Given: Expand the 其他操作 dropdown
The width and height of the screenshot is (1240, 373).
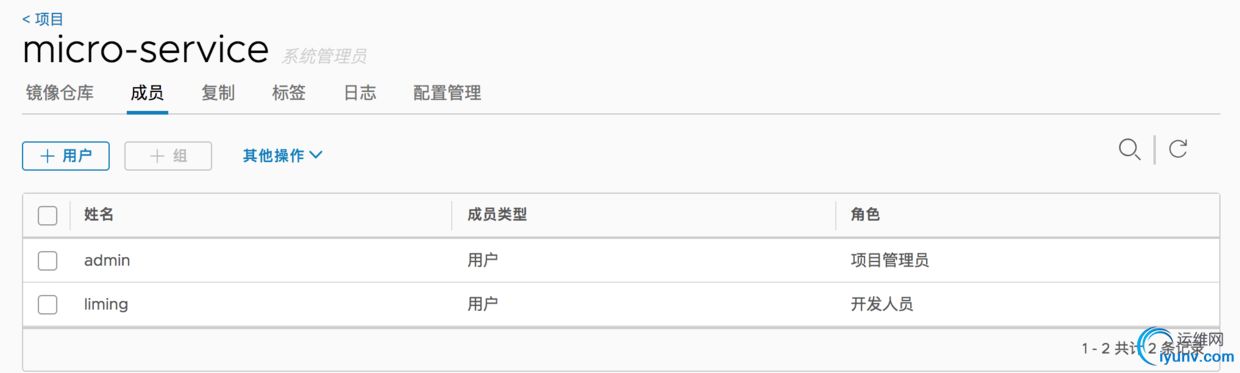Looking at the screenshot, I should coord(283,155).
